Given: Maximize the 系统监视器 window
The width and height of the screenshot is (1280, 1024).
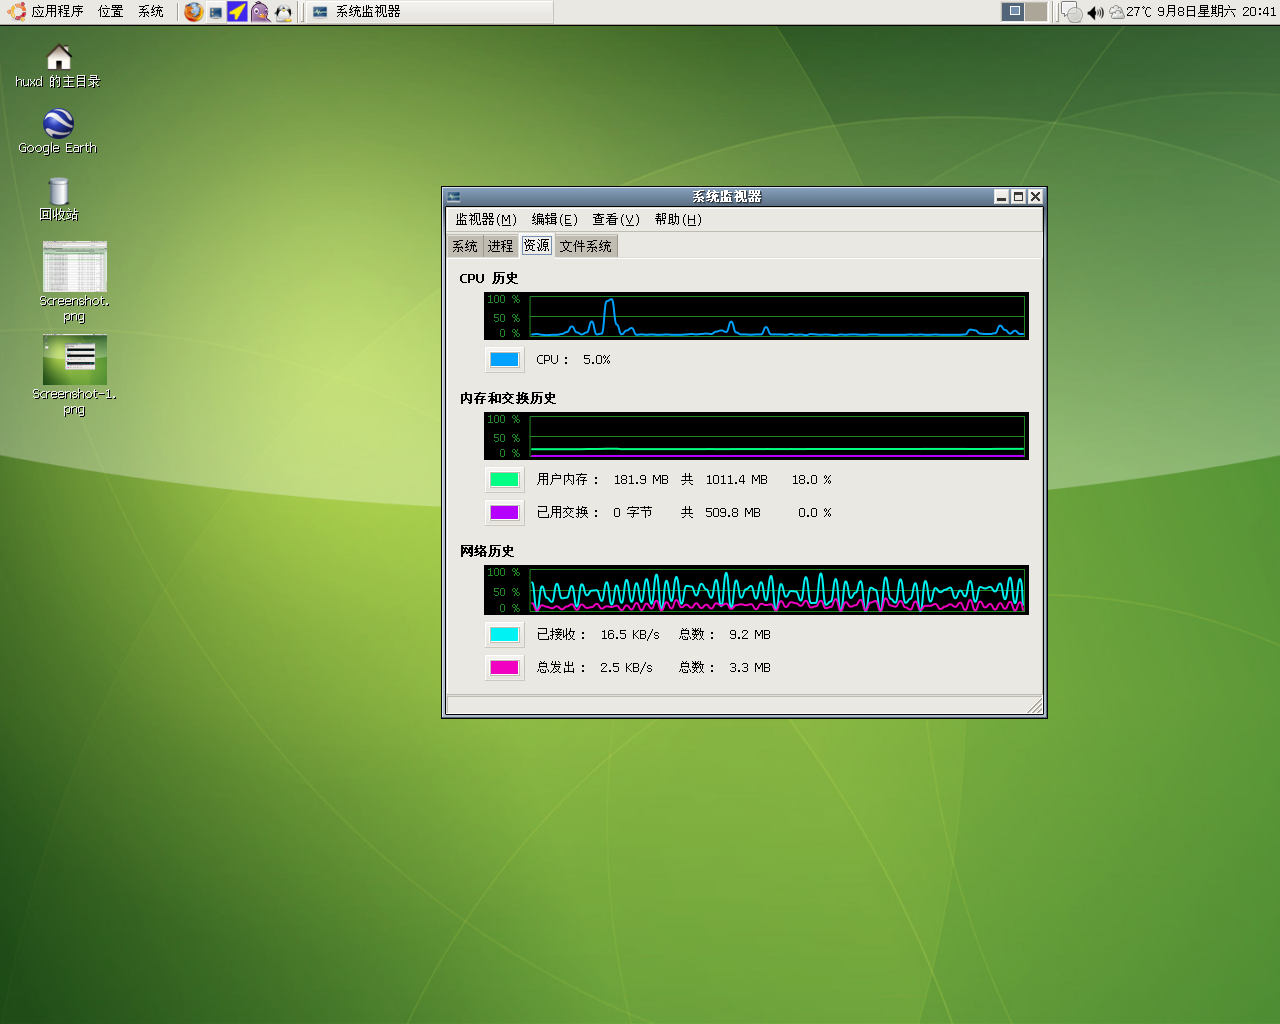Looking at the screenshot, I should [1018, 196].
